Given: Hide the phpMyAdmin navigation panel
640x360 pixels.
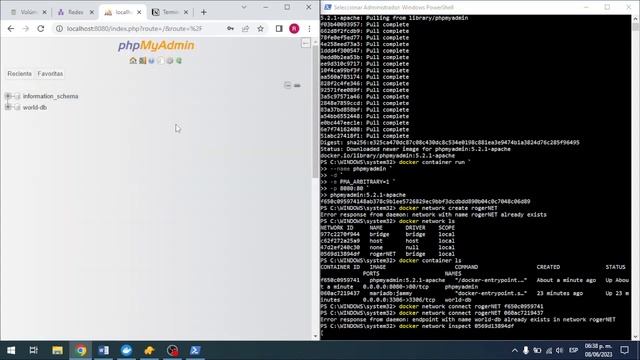Looking at the screenshot, I should tap(305, 43).
